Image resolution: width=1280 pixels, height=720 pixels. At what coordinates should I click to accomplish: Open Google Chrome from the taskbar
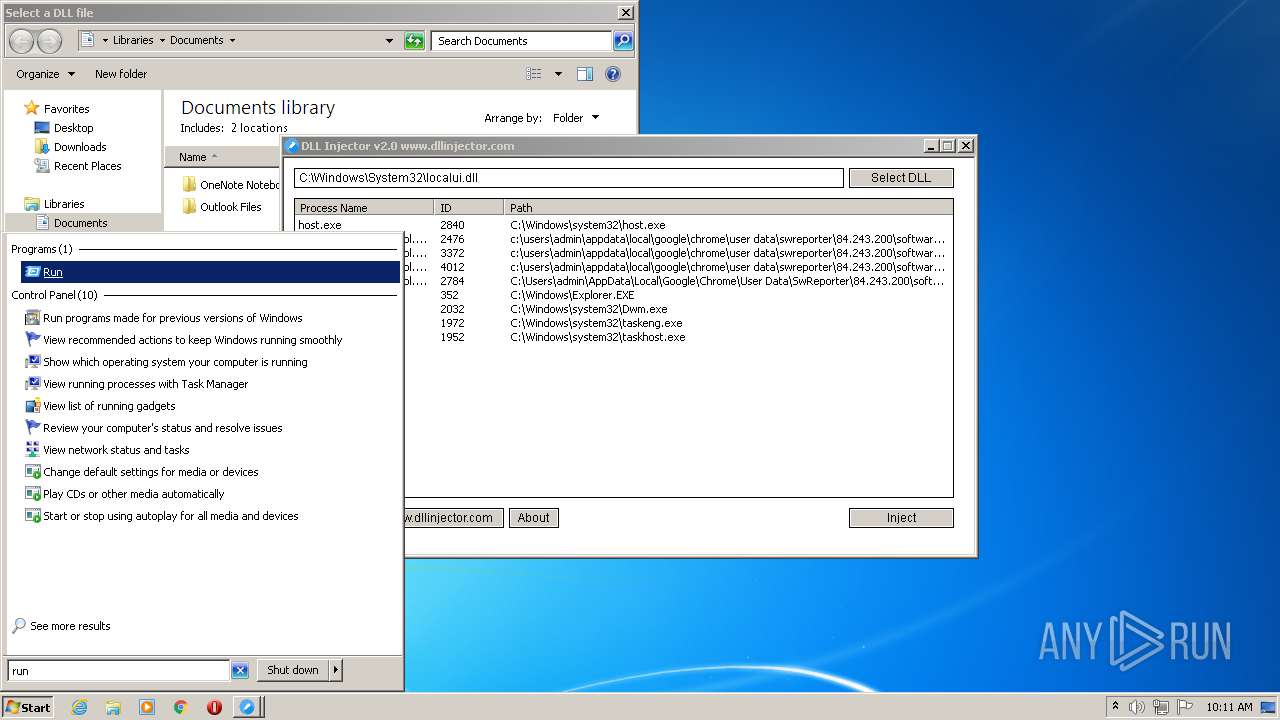point(181,707)
